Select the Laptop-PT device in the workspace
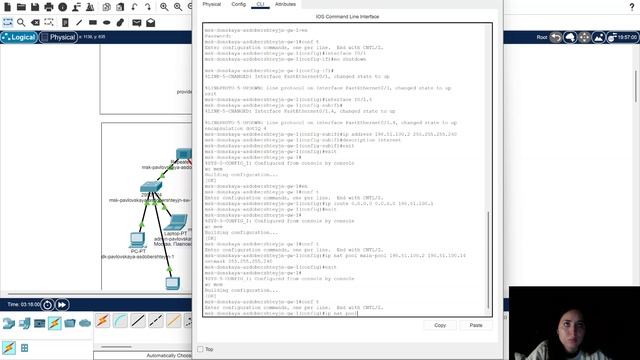Viewport: 640px width, 360px height. [176, 222]
